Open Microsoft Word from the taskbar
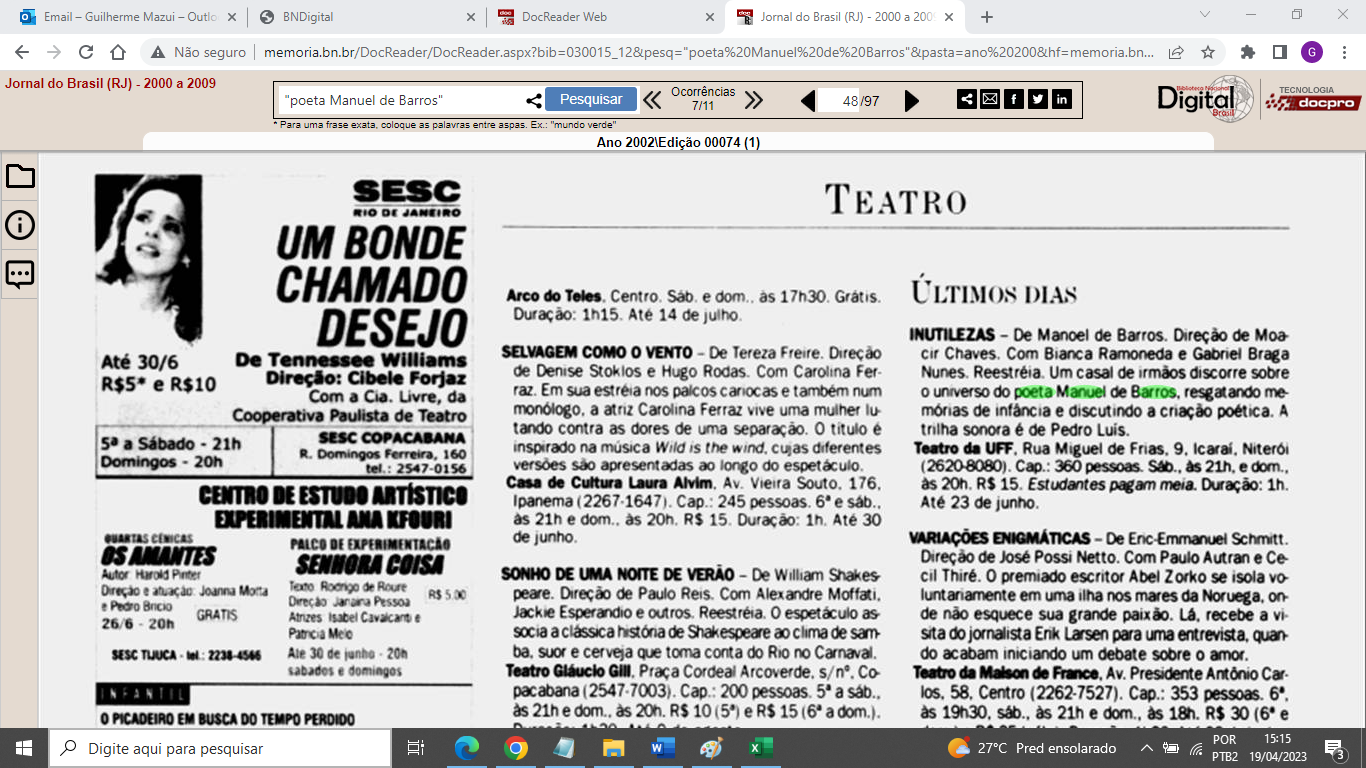Viewport: 1366px width, 768px height. click(x=663, y=748)
